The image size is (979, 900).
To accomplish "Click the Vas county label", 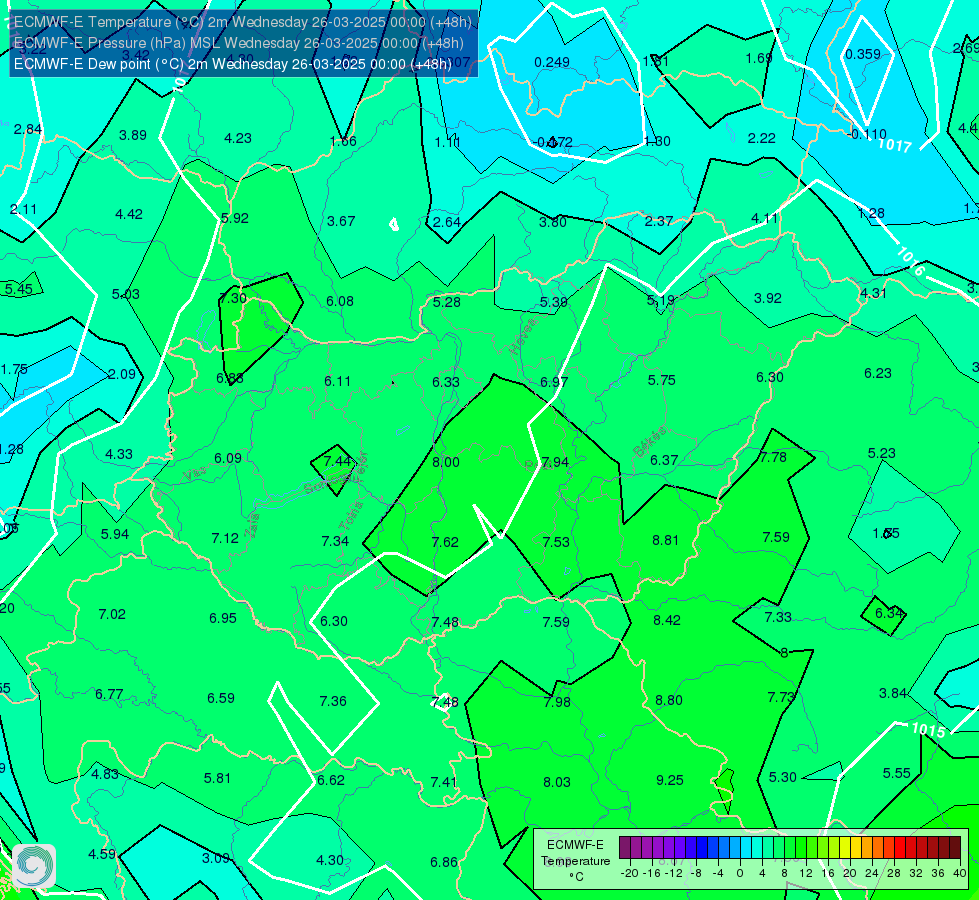I will point(195,475).
